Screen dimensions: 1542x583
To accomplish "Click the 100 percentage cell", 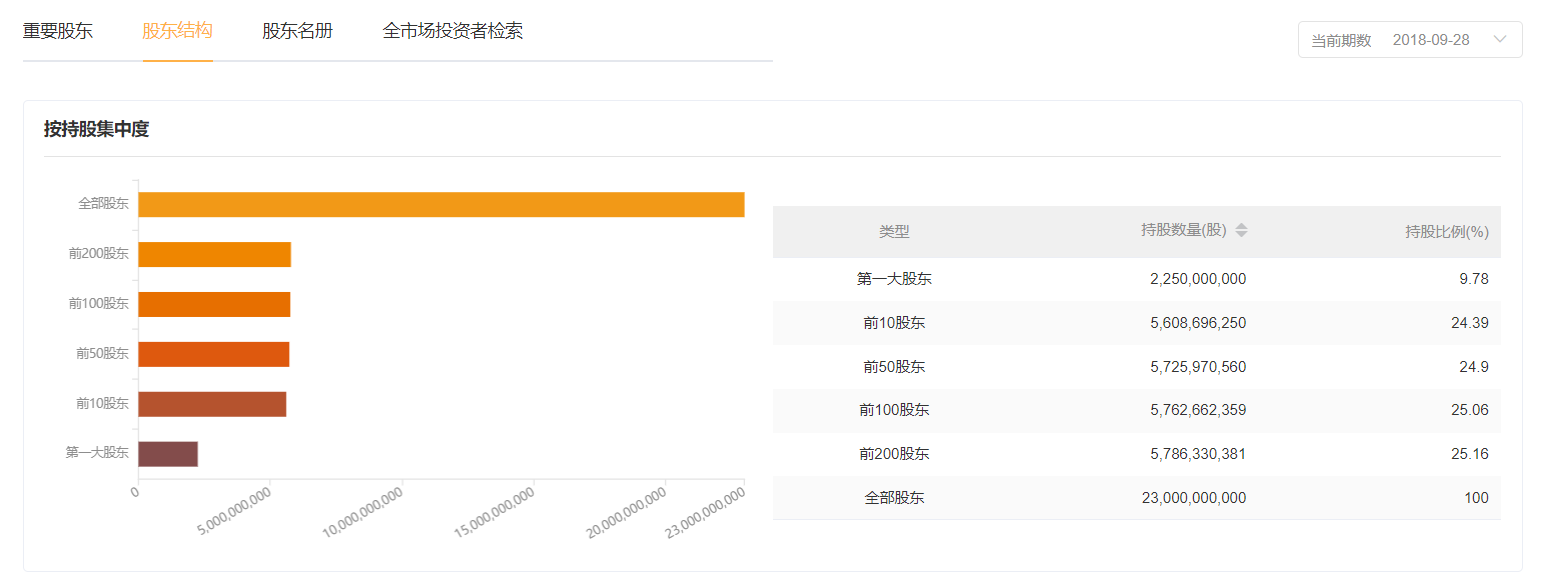I will point(1476,498).
